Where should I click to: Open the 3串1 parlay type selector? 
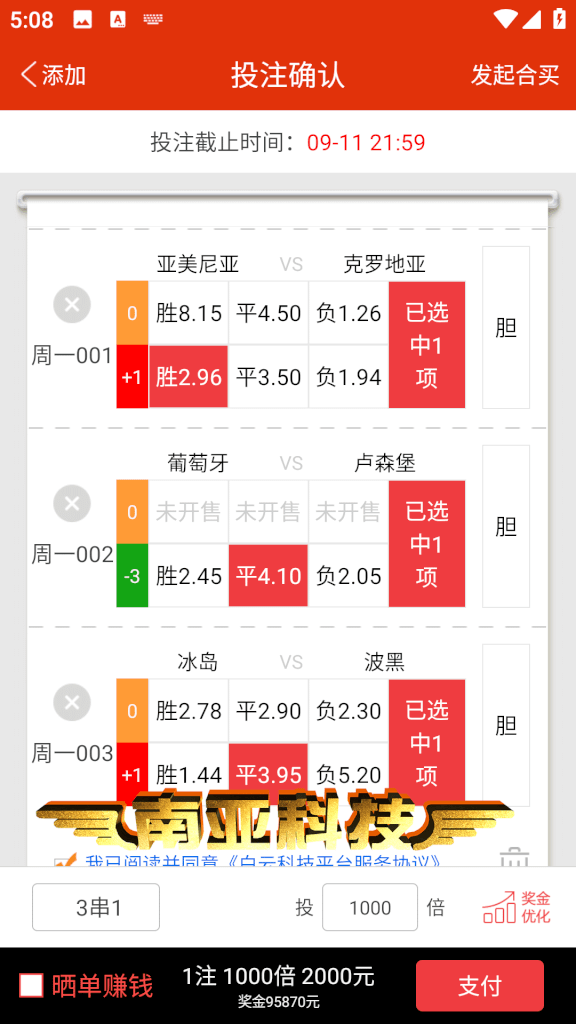point(96,907)
